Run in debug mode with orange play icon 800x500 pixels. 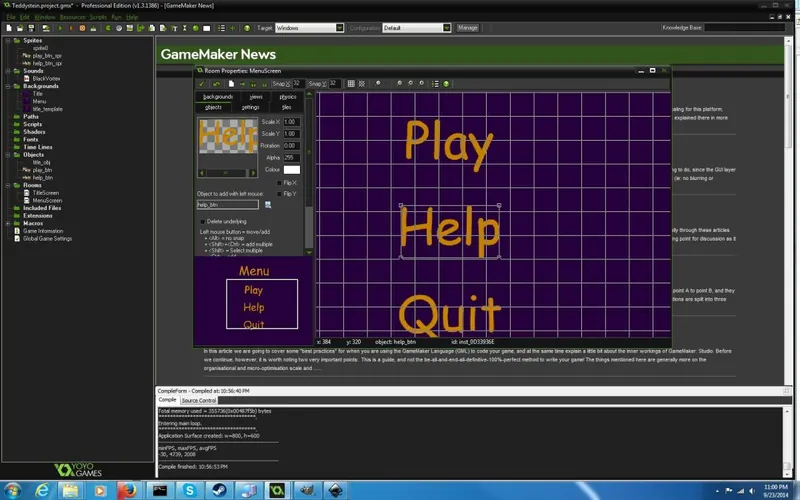point(71,28)
